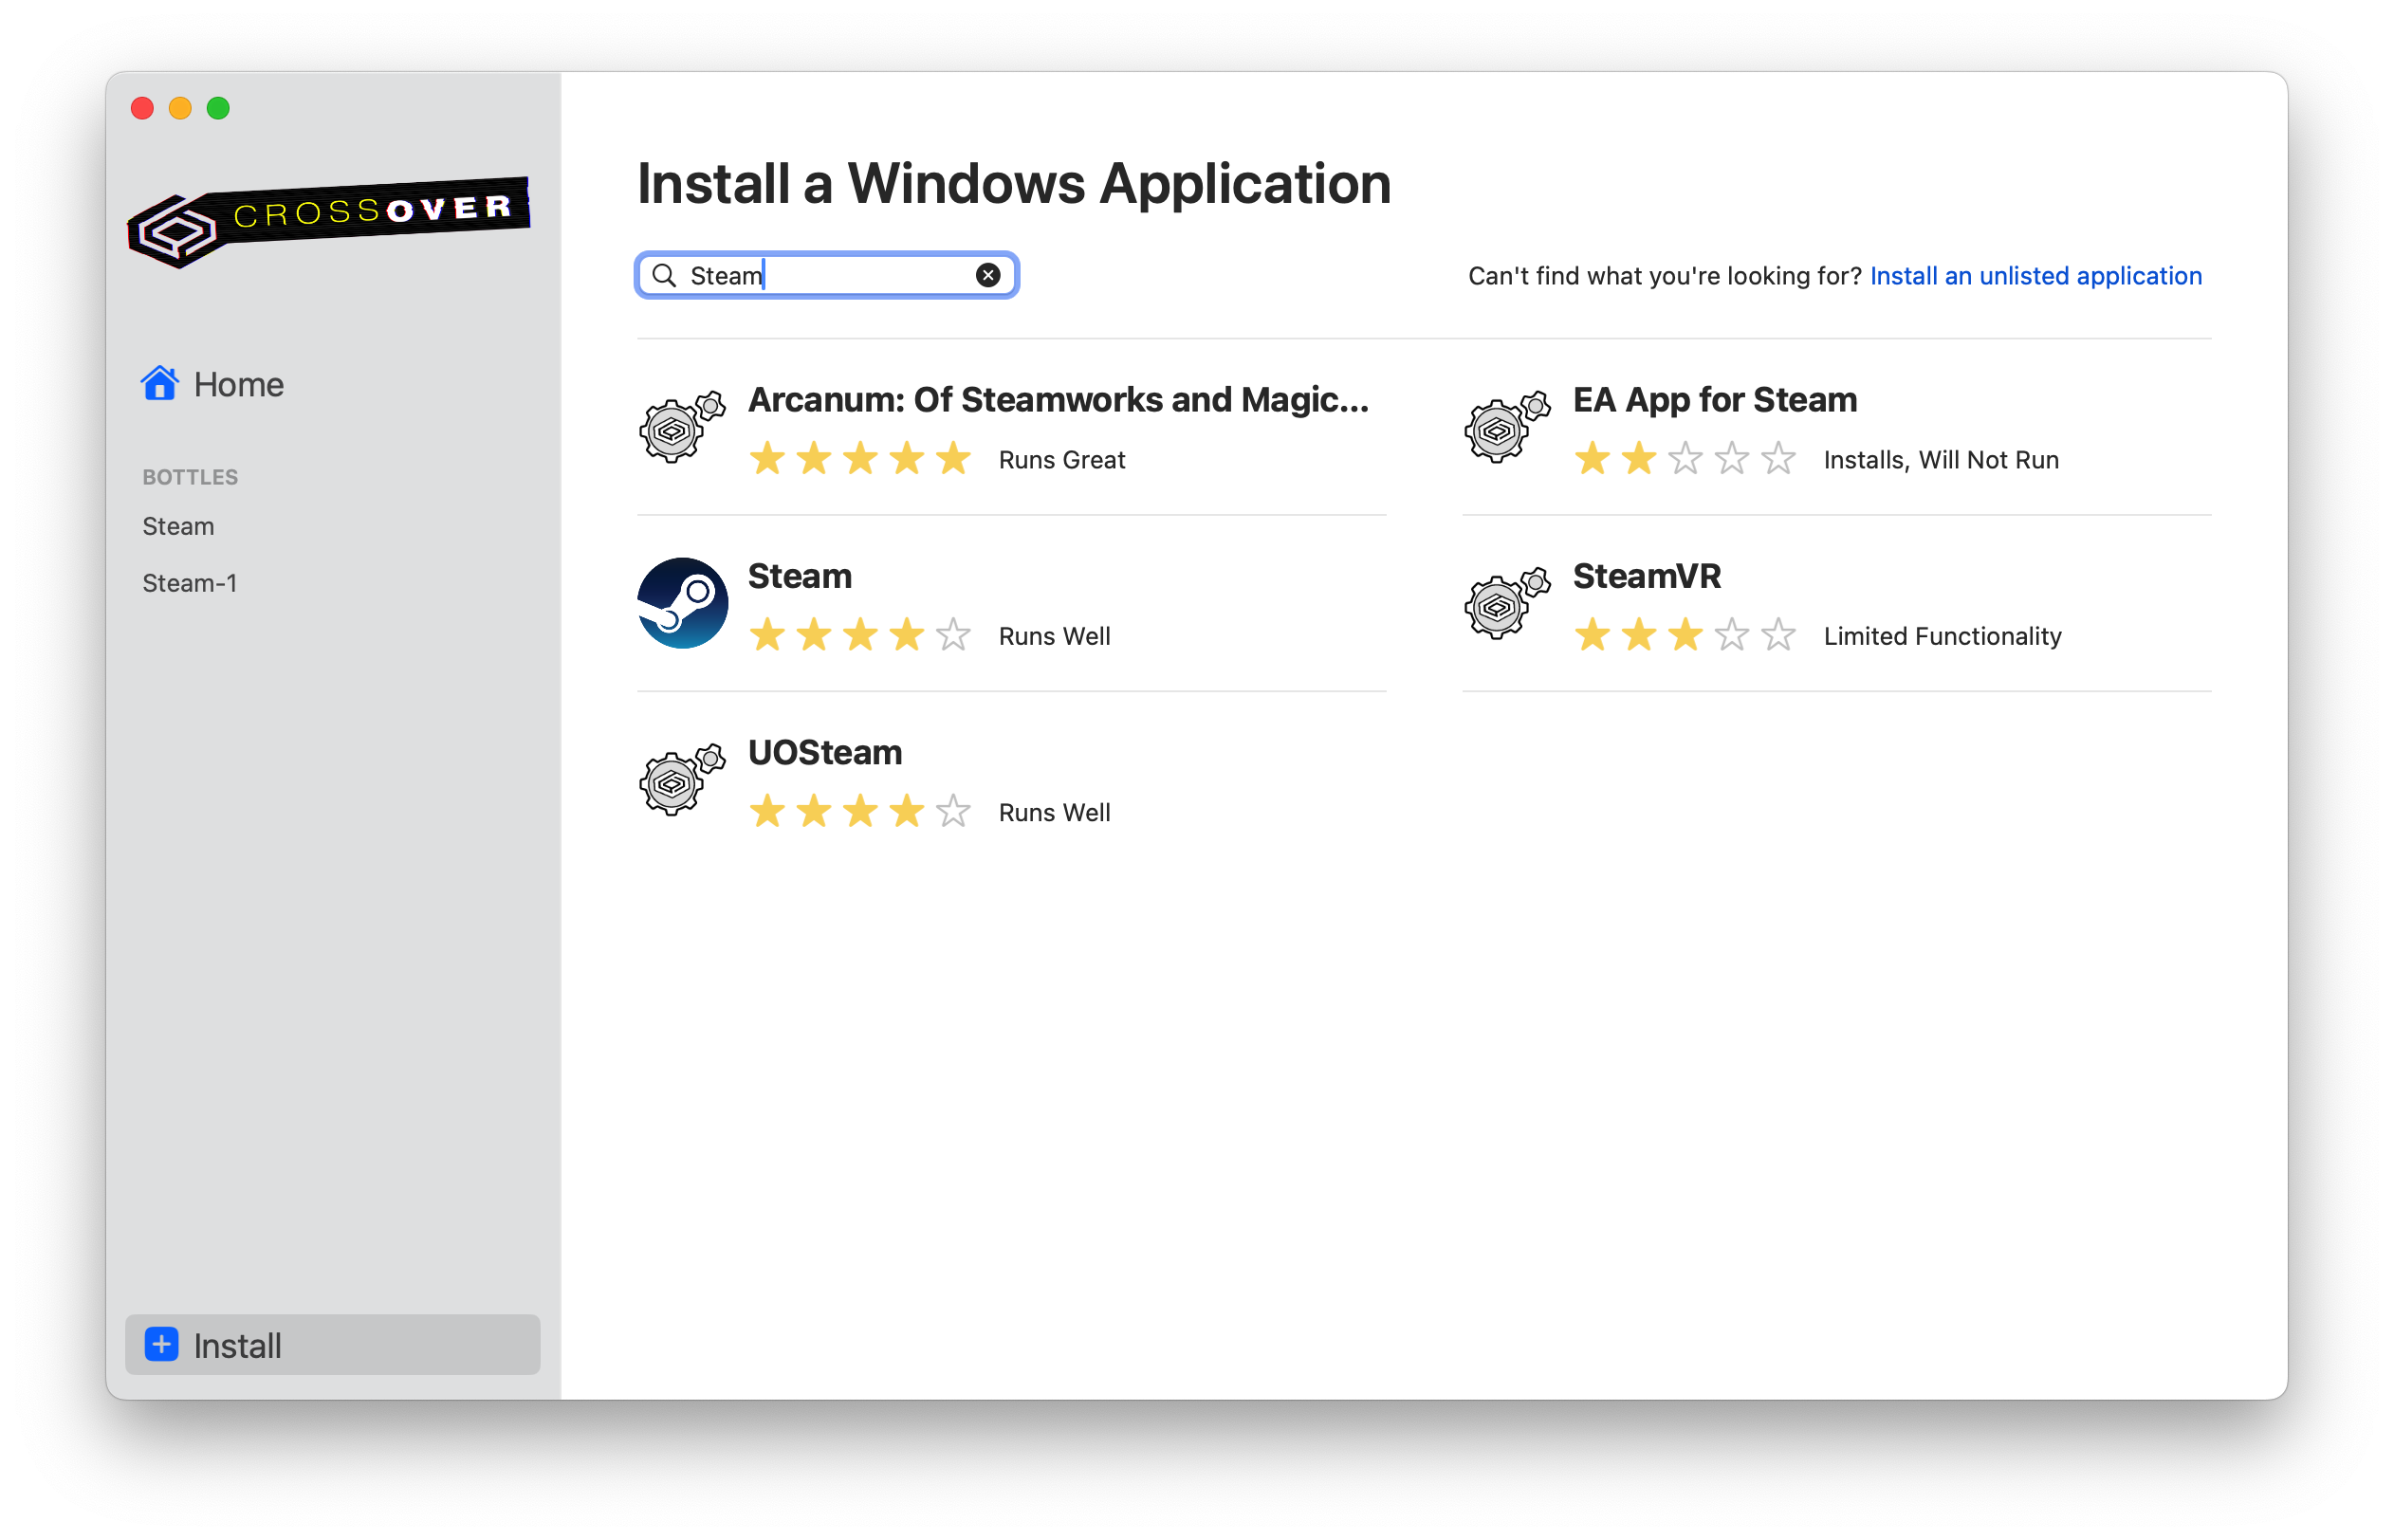The height and width of the screenshot is (1540, 2394).
Task: Click the EA App for Steam gear icon
Action: coord(1509,428)
